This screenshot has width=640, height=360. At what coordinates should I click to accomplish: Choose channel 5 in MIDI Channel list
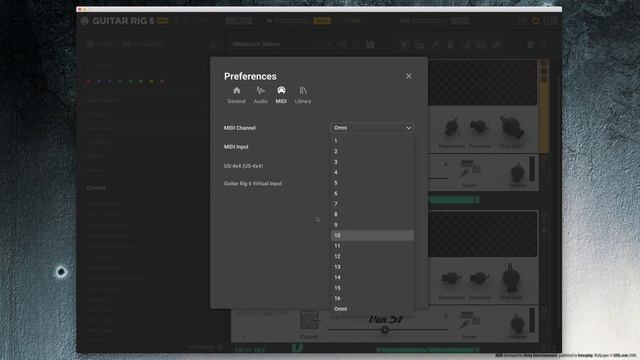pos(372,183)
